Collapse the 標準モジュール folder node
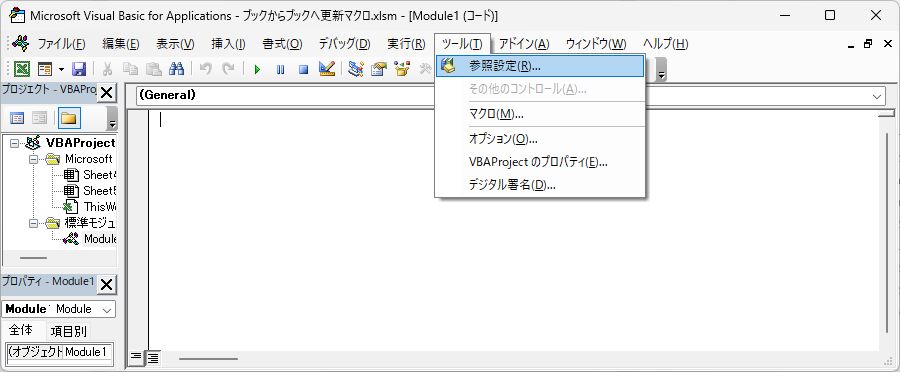Viewport: 900px width, 372px height. click(33, 223)
